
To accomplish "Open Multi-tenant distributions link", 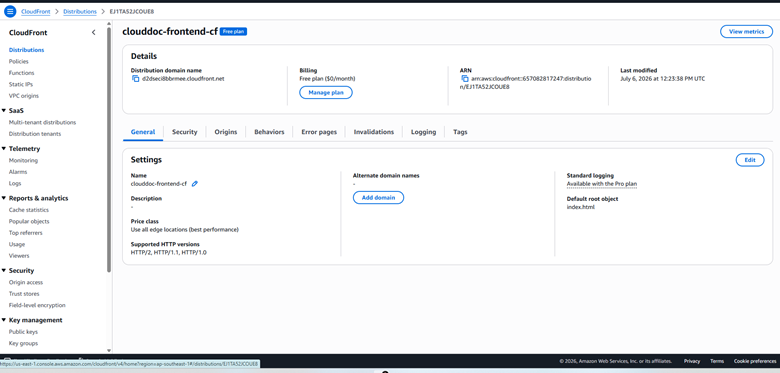I will 42,122.
